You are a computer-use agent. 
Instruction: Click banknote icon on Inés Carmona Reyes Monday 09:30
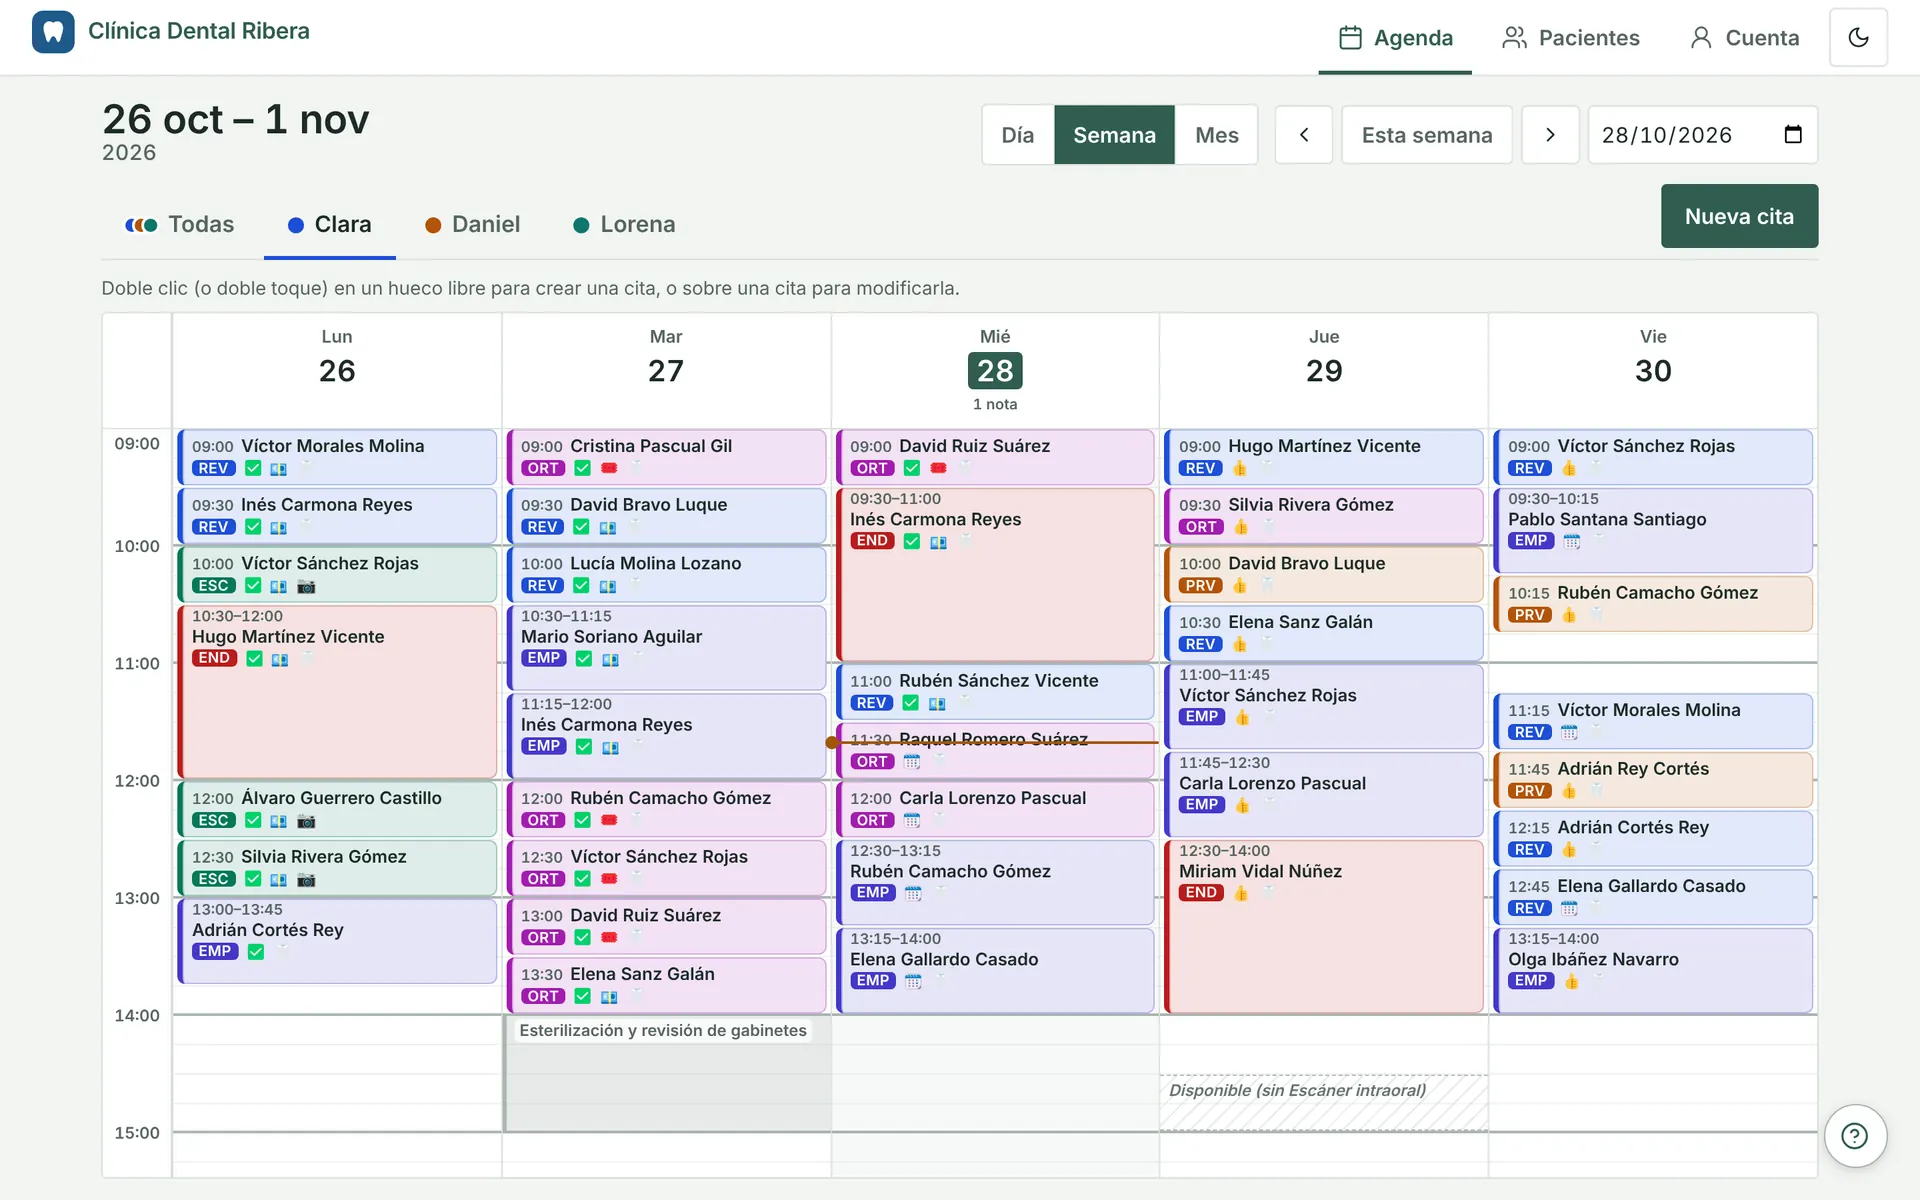pyautogui.click(x=278, y=527)
